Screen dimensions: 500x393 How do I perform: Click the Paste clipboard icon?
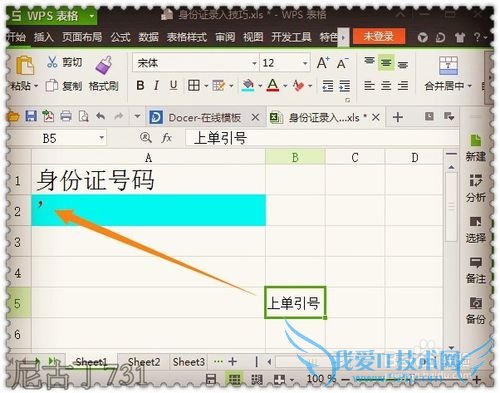25,65
